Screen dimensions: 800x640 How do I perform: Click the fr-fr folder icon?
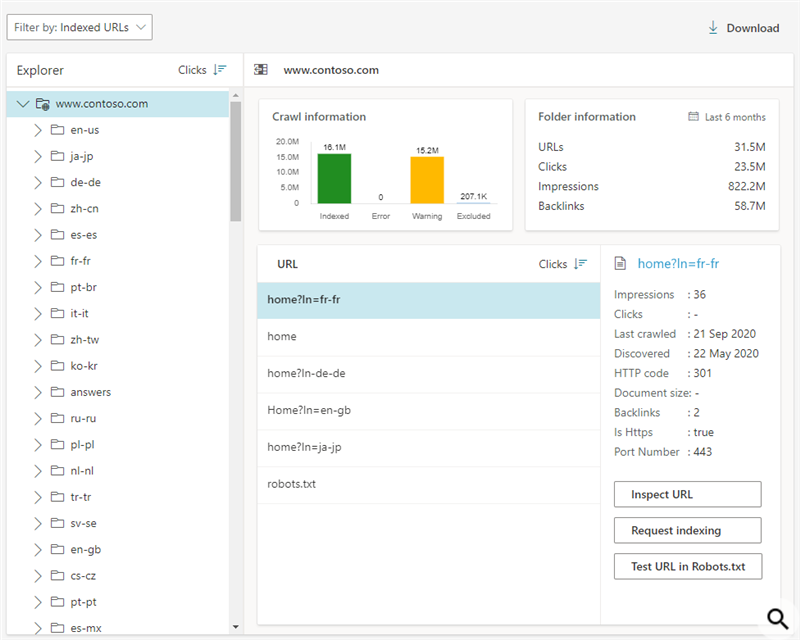(x=57, y=260)
